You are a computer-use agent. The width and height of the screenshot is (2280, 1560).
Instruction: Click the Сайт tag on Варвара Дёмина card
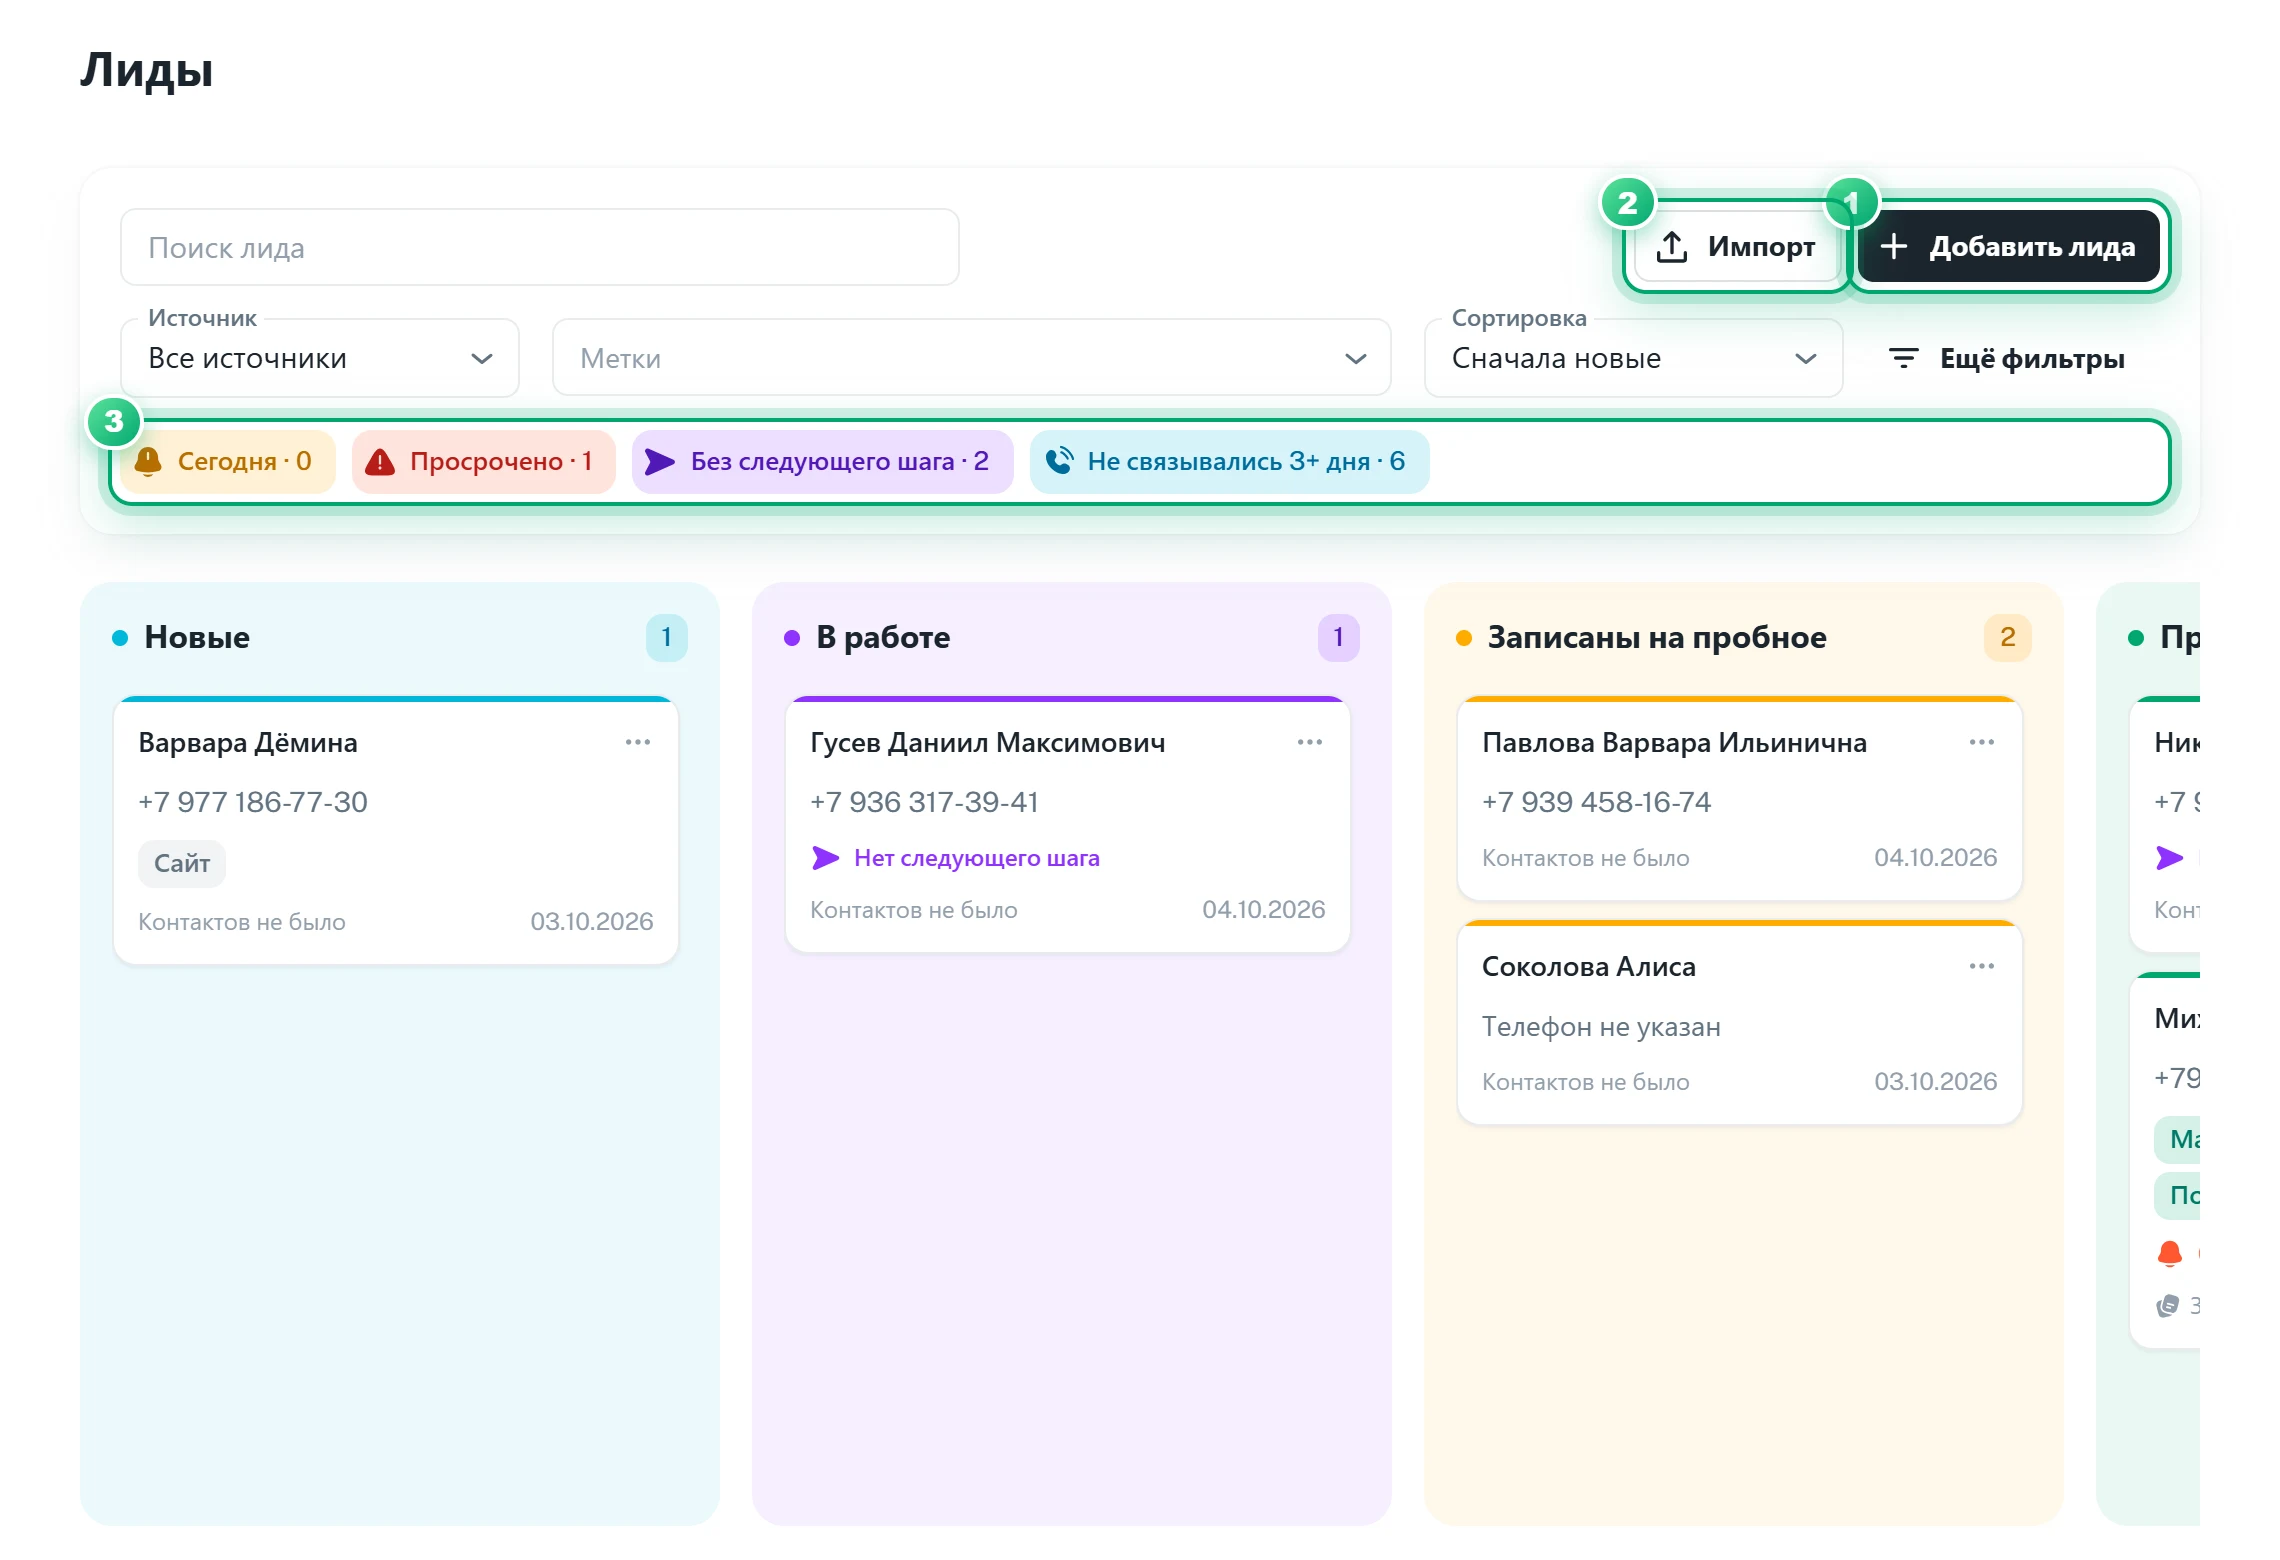pyautogui.click(x=182, y=863)
